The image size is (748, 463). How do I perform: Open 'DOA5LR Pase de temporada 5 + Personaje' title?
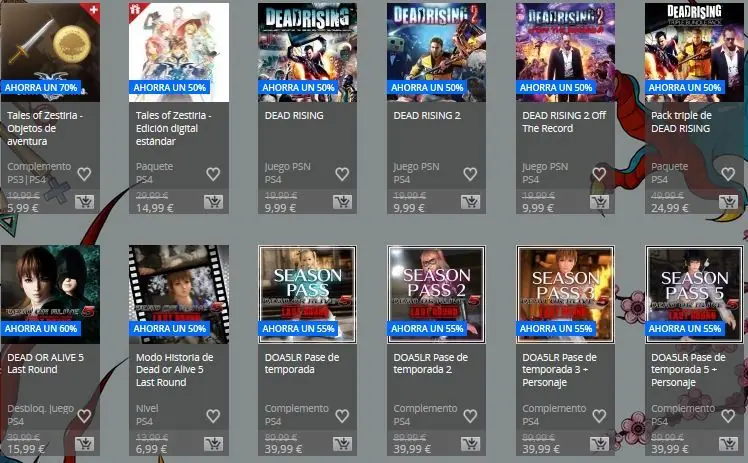click(x=688, y=370)
